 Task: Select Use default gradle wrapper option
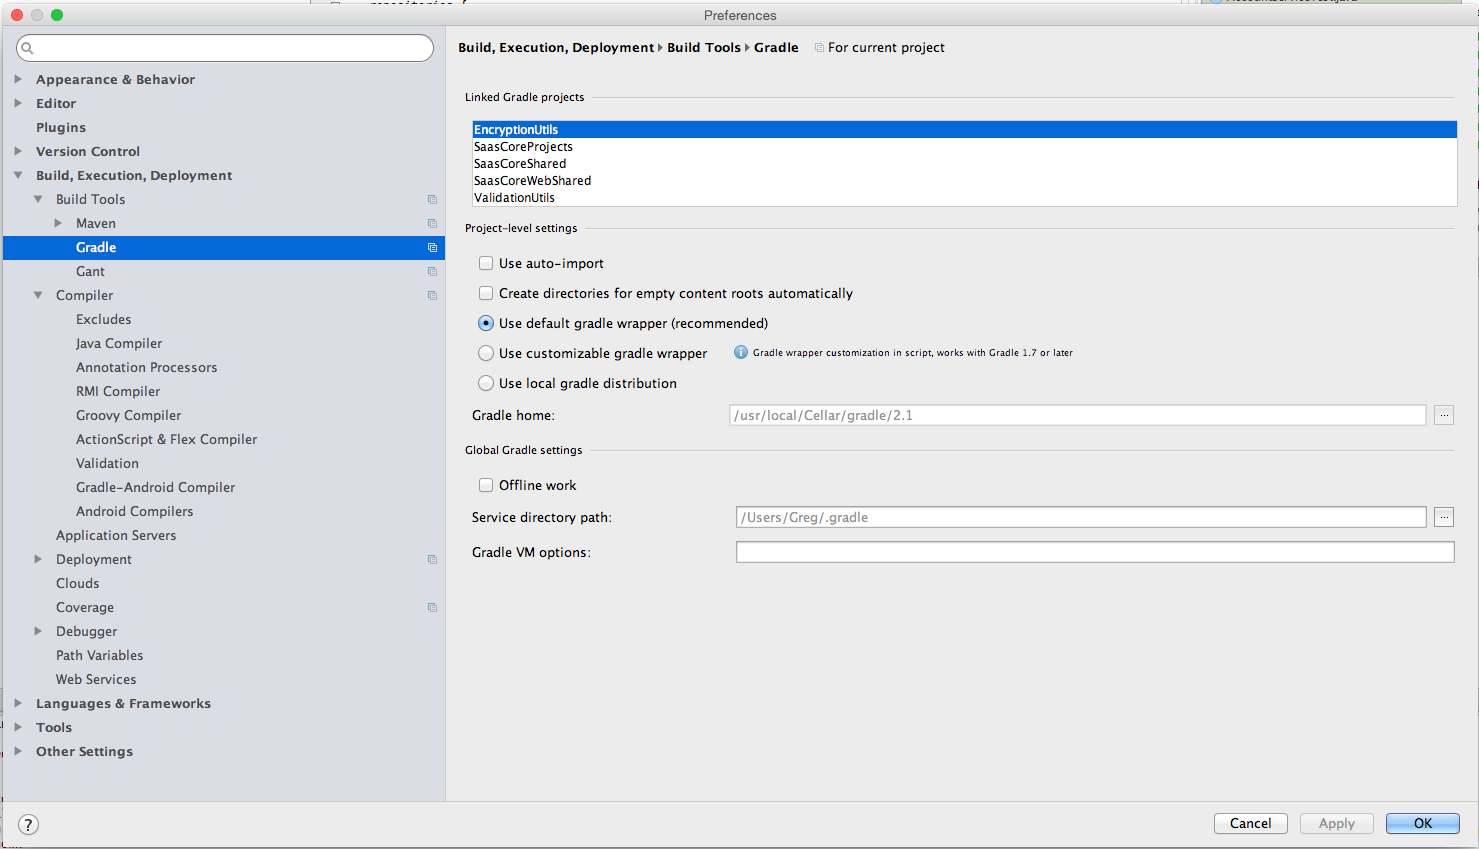click(x=486, y=323)
